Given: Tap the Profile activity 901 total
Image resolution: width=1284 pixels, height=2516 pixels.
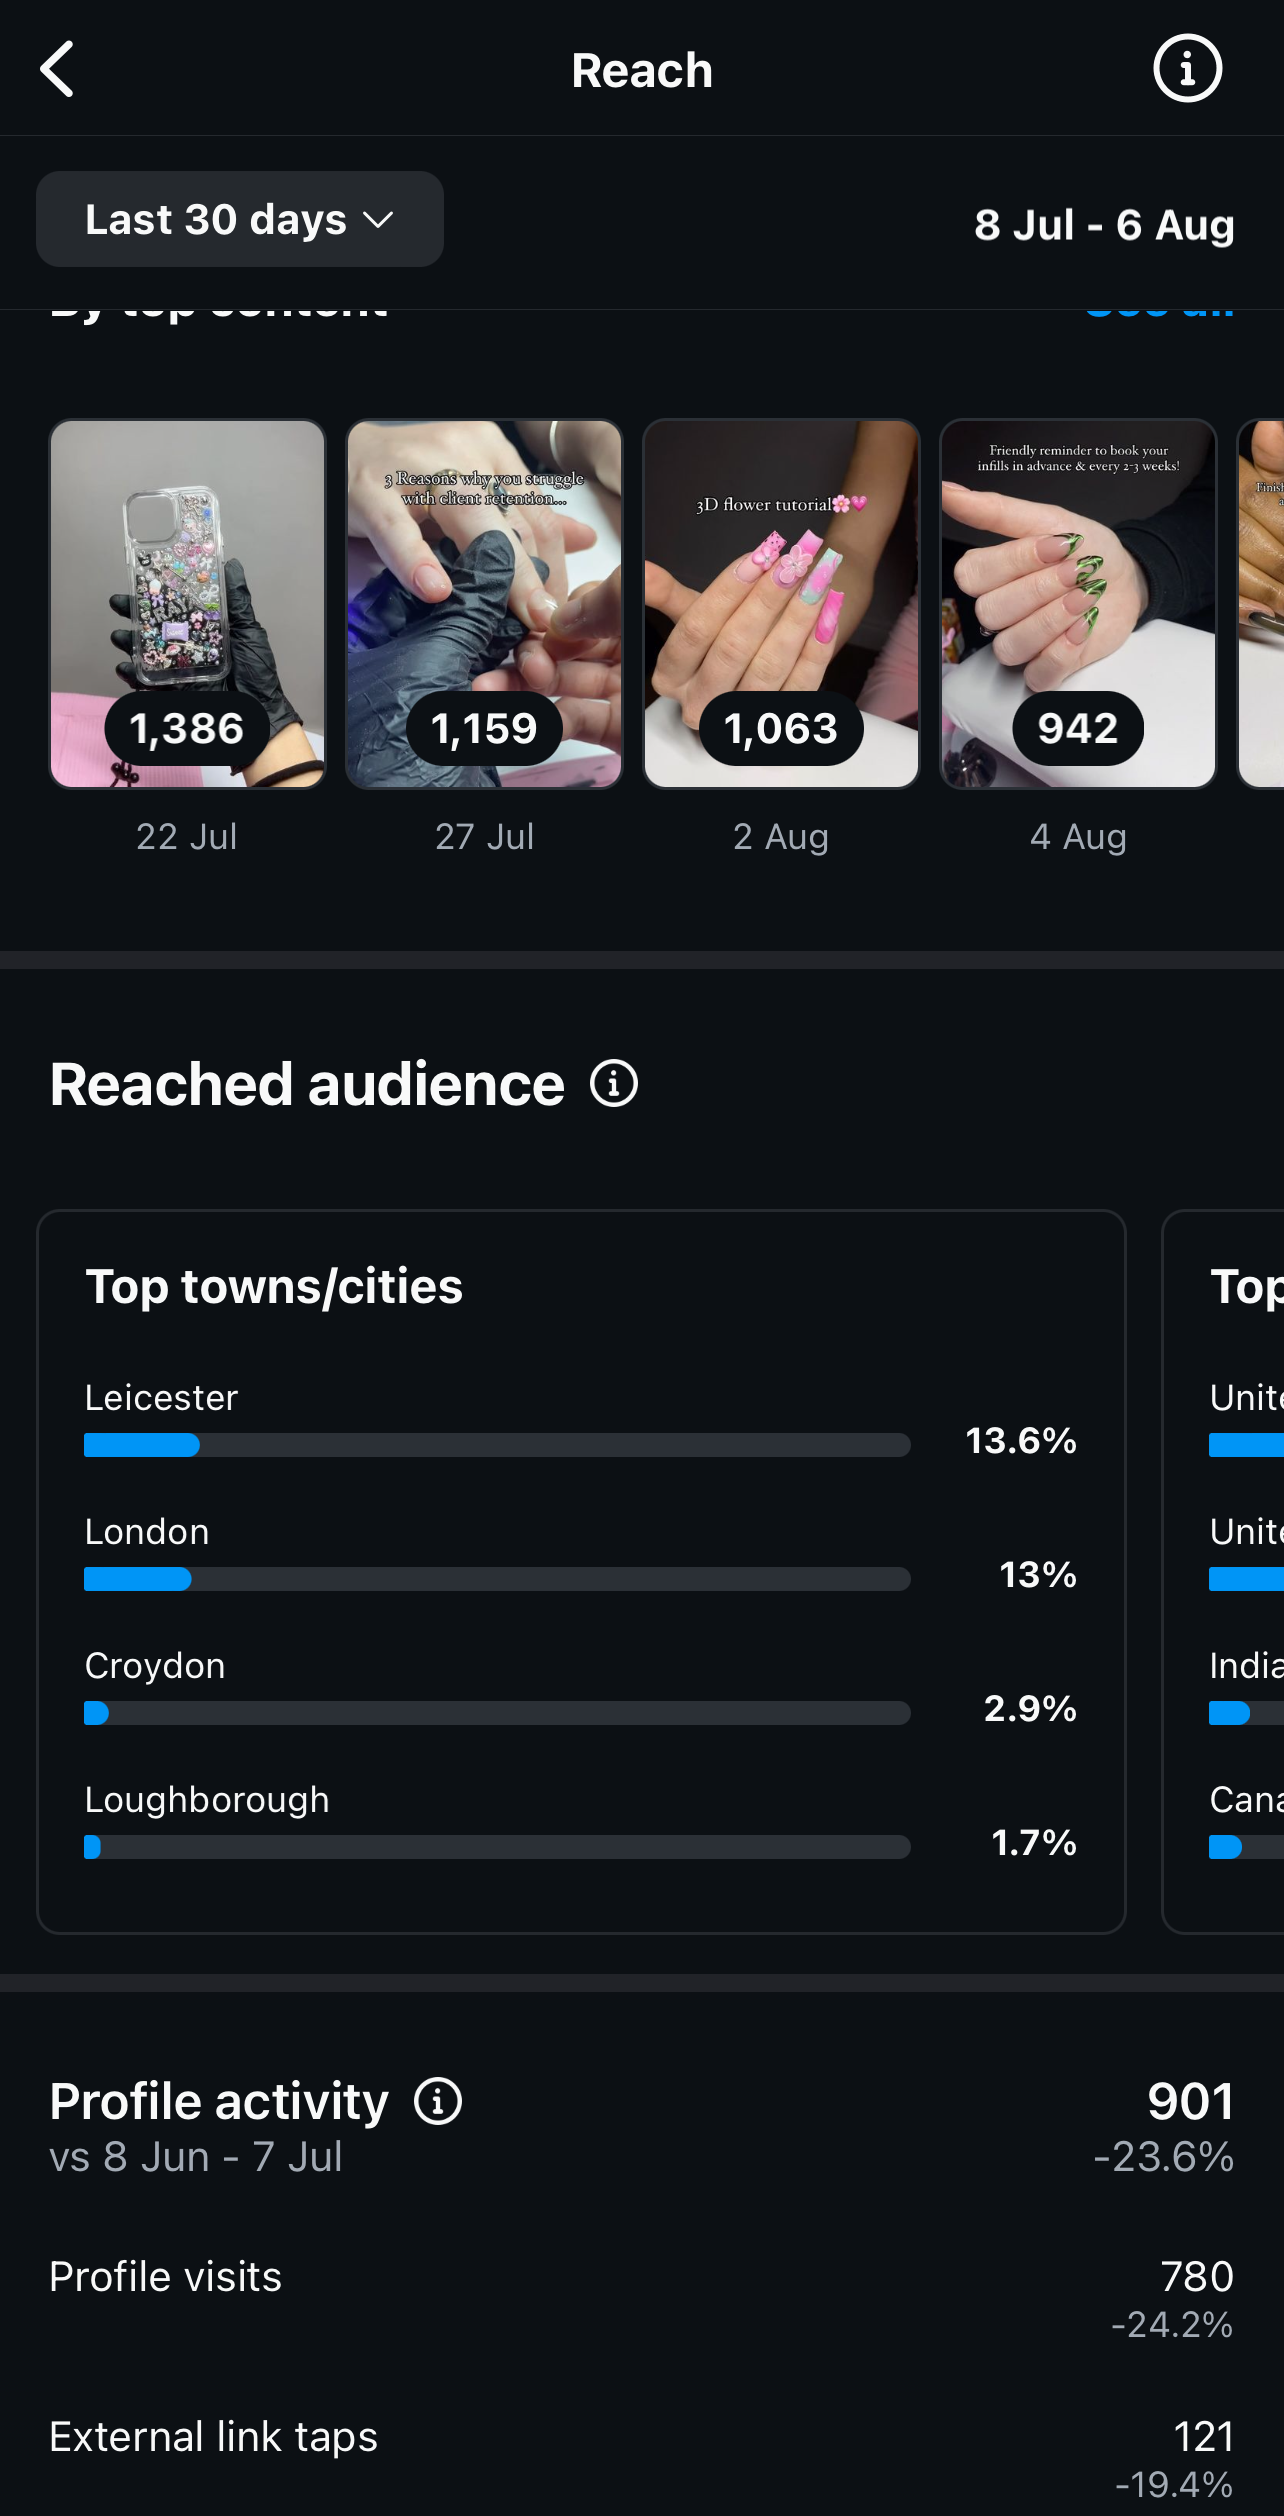Looking at the screenshot, I should point(1190,2102).
